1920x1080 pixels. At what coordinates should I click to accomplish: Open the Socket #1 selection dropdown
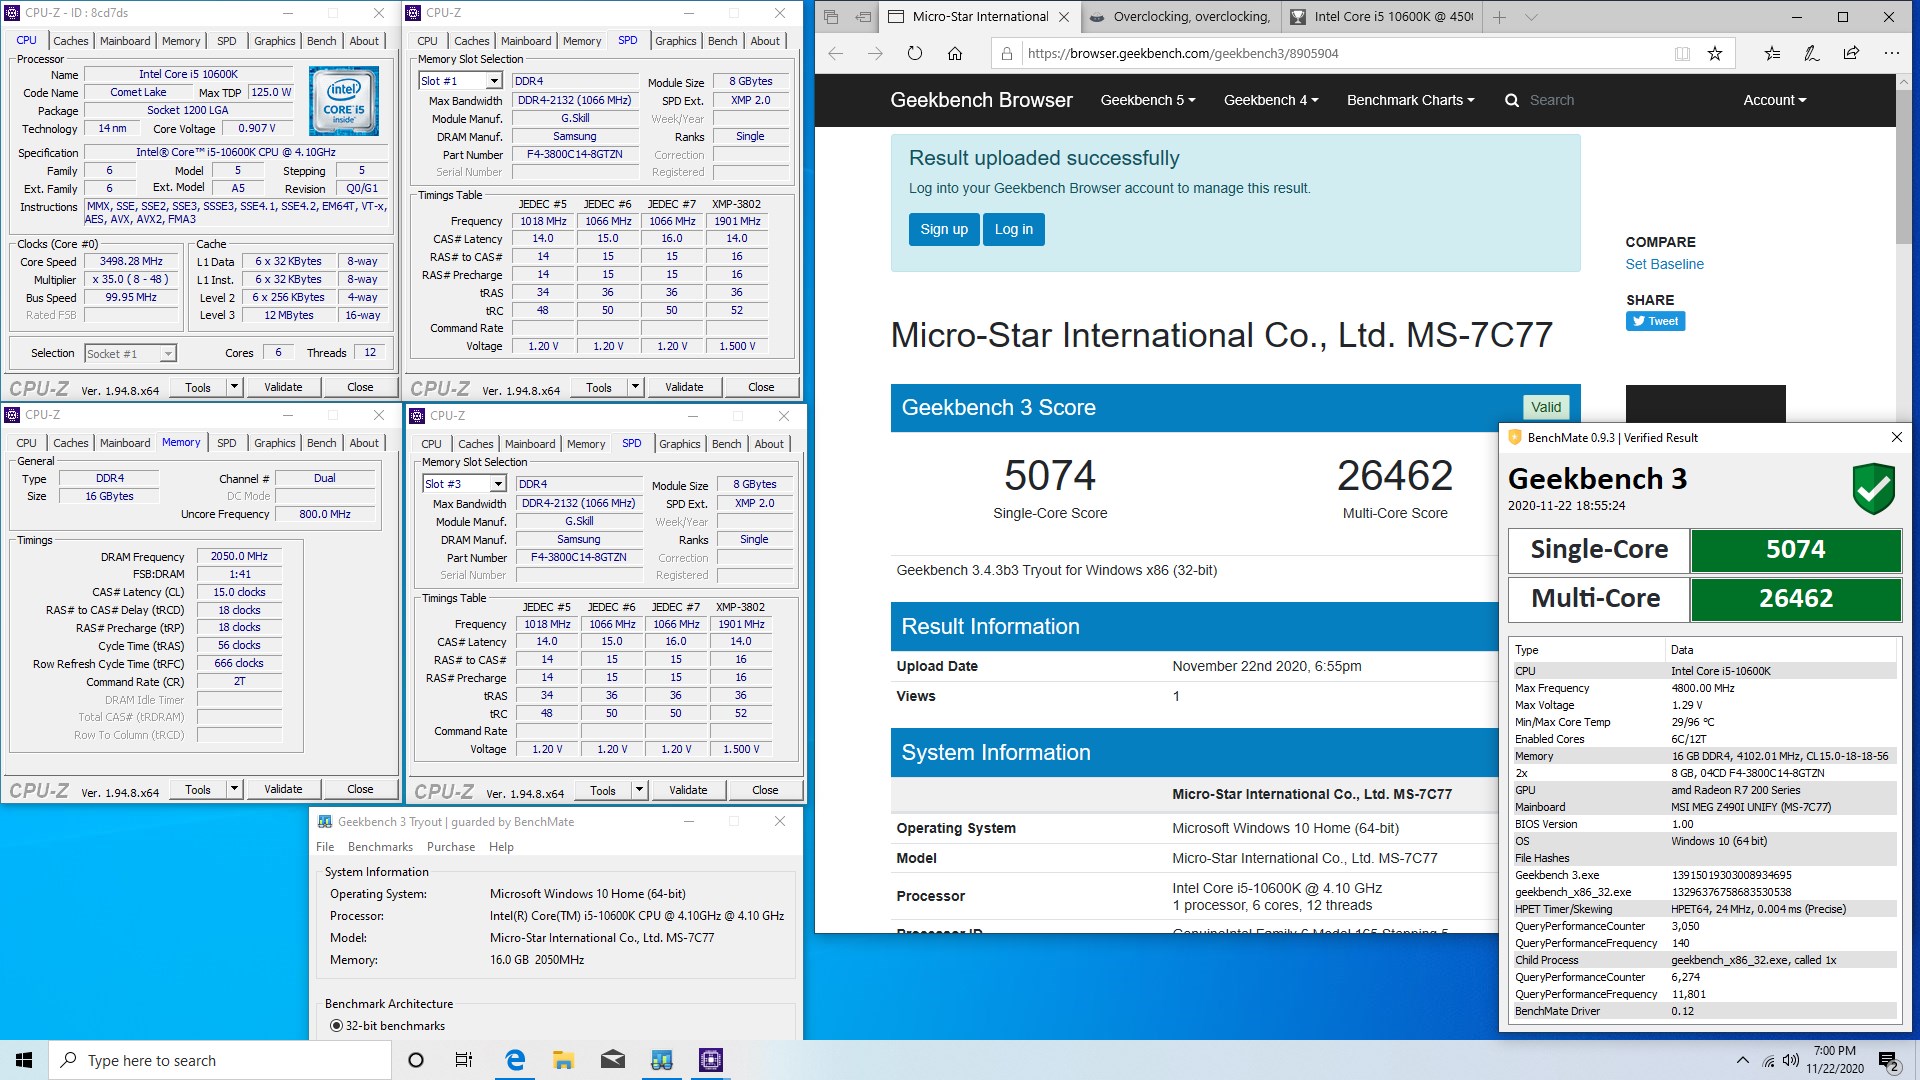pos(168,353)
